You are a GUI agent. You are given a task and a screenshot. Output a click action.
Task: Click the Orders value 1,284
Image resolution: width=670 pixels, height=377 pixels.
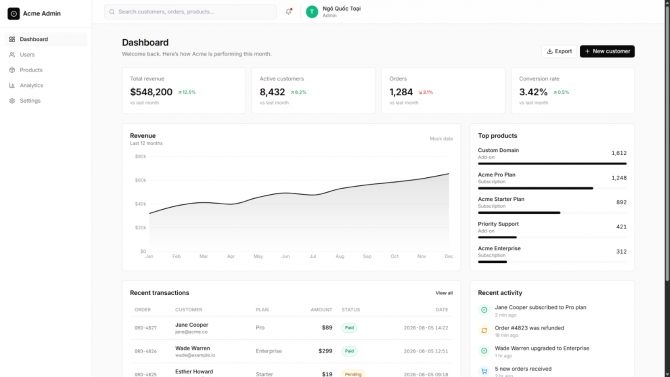click(x=401, y=92)
